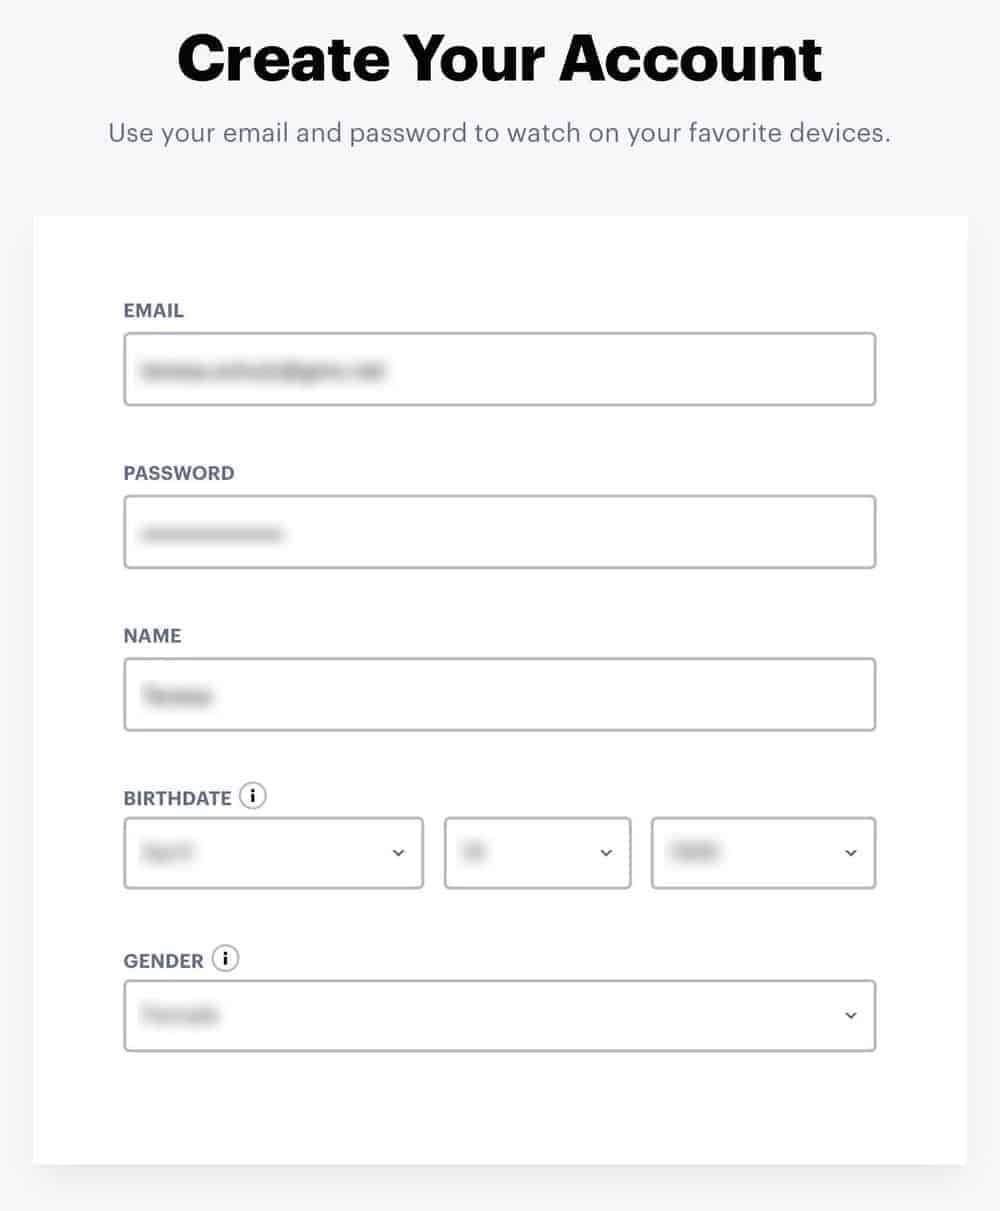Click the chevron arrow in the gender dropdown
Screen dimensions: 1000x1211
click(x=851, y=1015)
